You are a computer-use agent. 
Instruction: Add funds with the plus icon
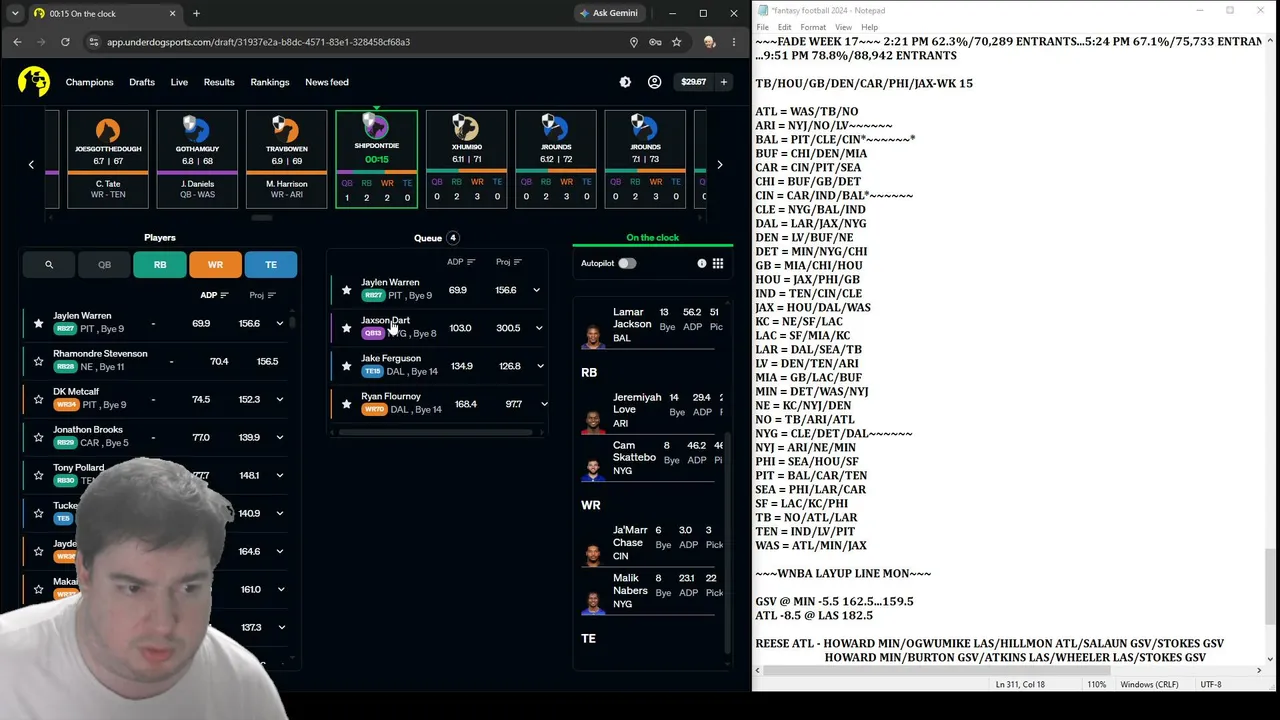click(723, 82)
